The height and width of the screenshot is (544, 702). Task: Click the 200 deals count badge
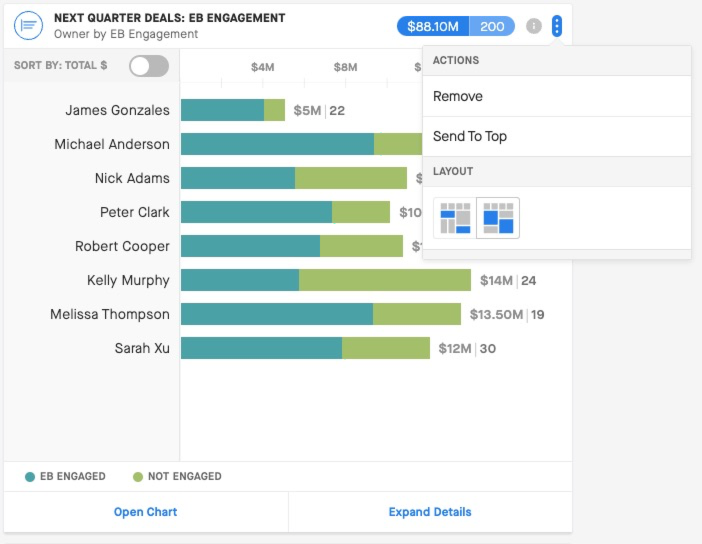[x=492, y=26]
